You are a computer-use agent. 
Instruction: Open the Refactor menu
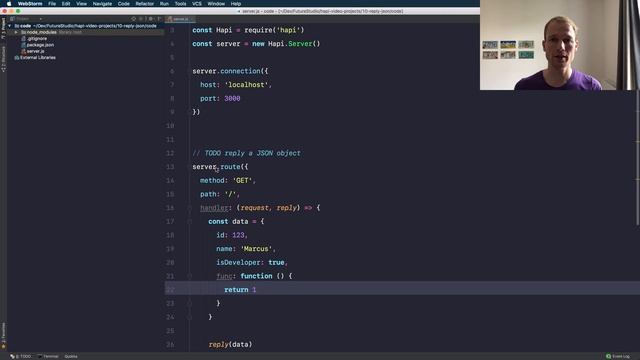pyautogui.click(x=144, y=4)
